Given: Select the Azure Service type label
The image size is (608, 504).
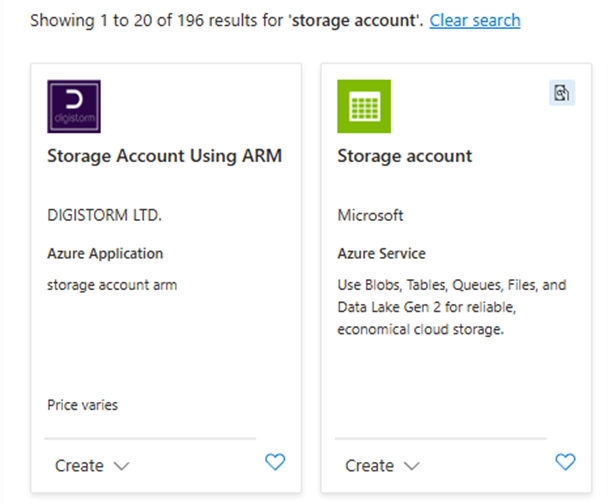Looking at the screenshot, I should tap(381, 254).
